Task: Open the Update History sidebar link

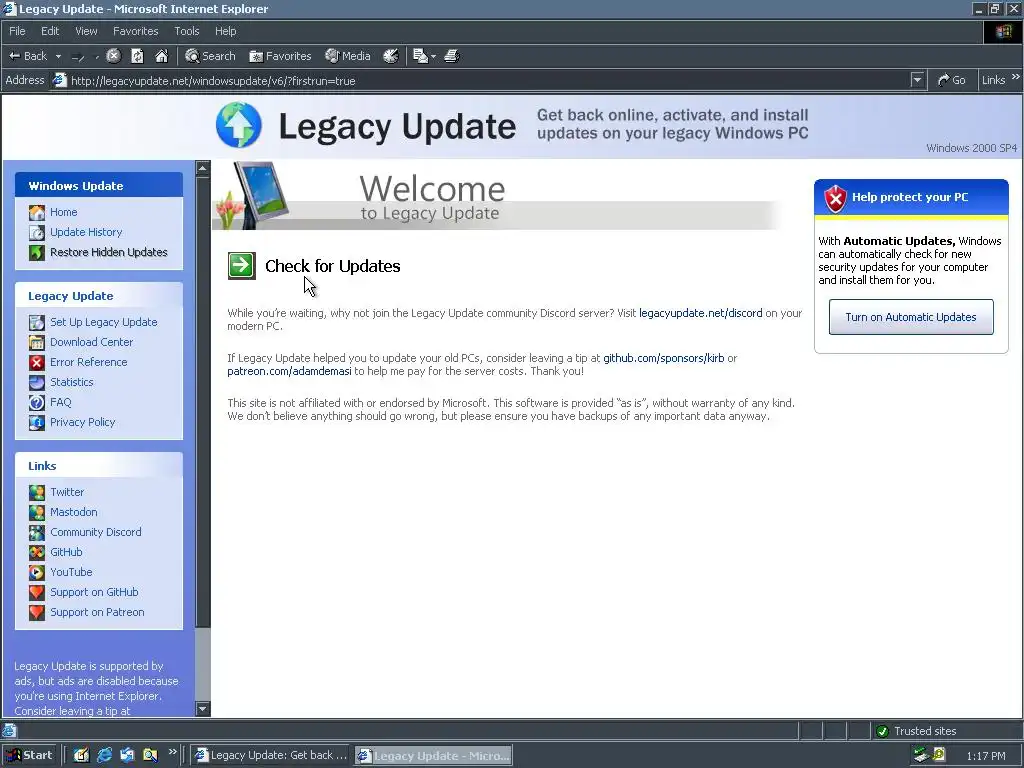Action: [x=86, y=232]
